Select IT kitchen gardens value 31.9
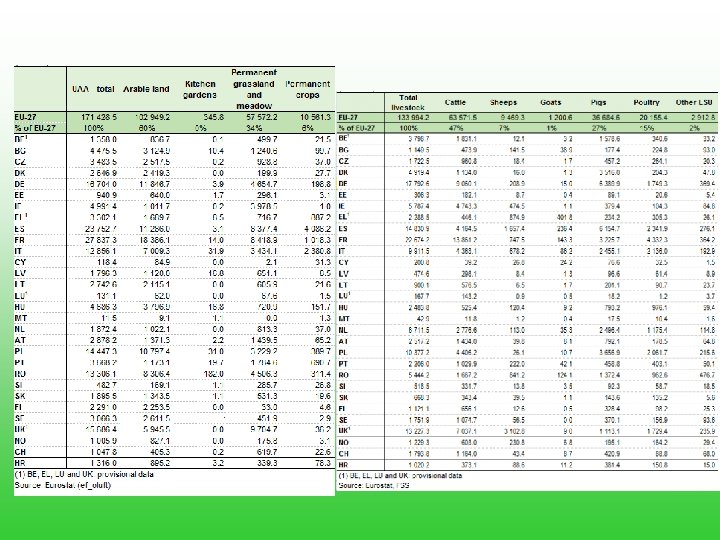The image size is (720, 540). point(216,251)
